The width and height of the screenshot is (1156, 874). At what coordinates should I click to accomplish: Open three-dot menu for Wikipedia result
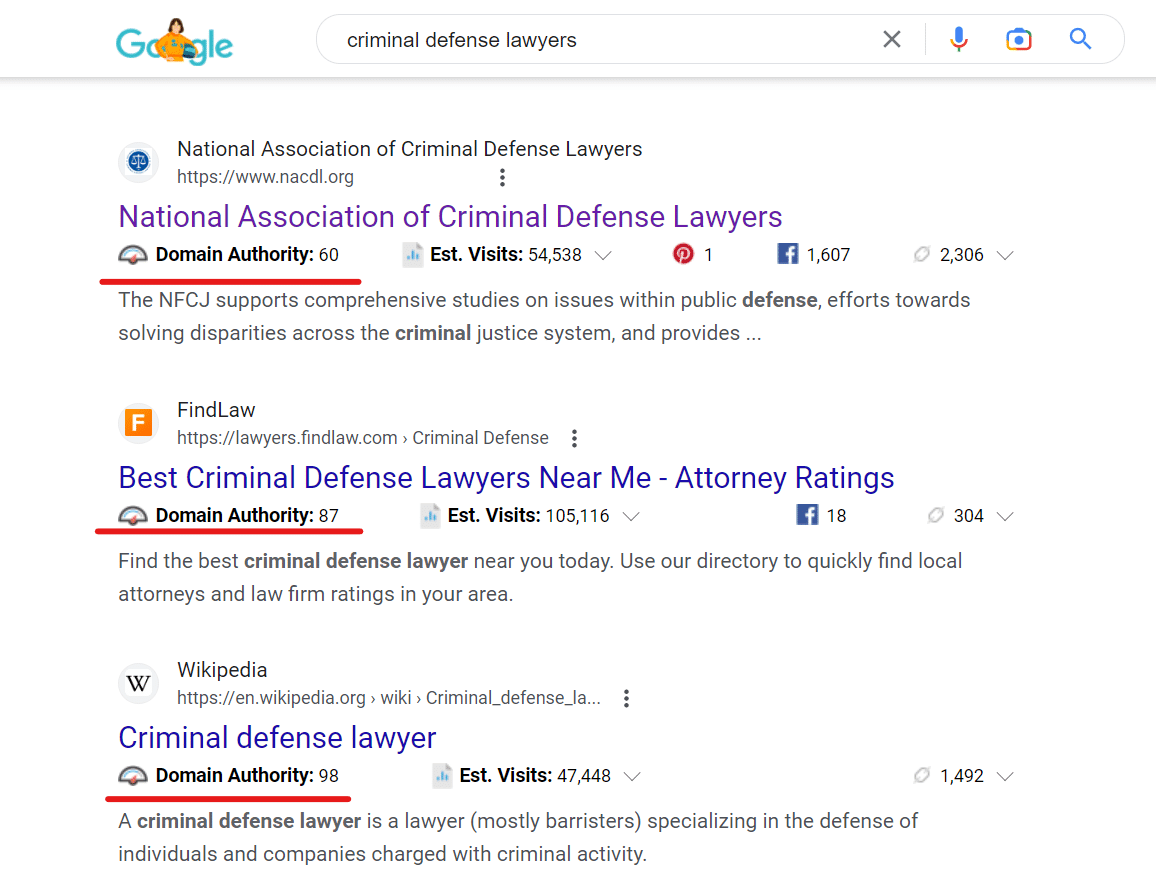tap(626, 698)
